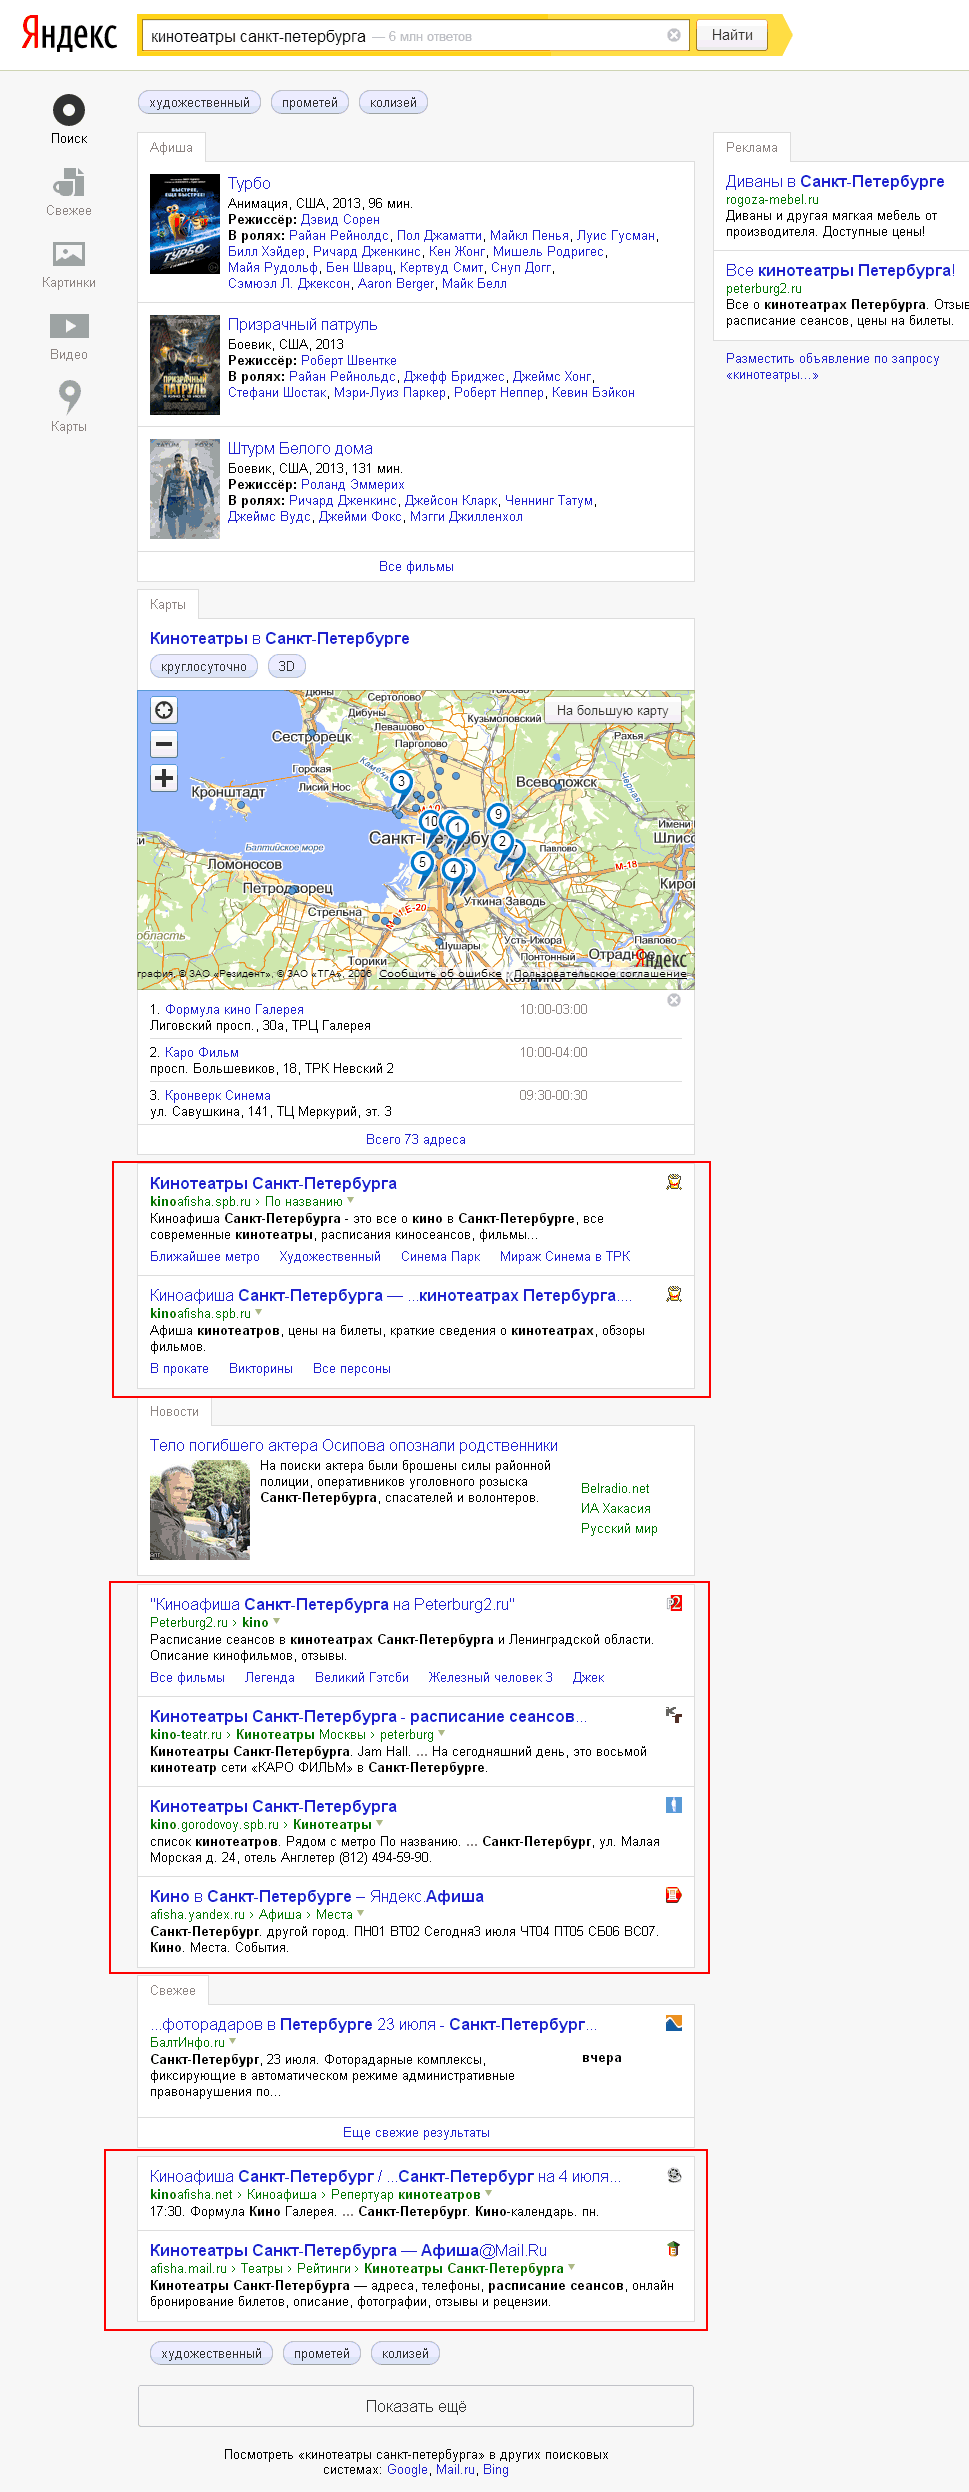Click favicon beside the kino-teatr.ru result

pyautogui.click(x=674, y=1715)
